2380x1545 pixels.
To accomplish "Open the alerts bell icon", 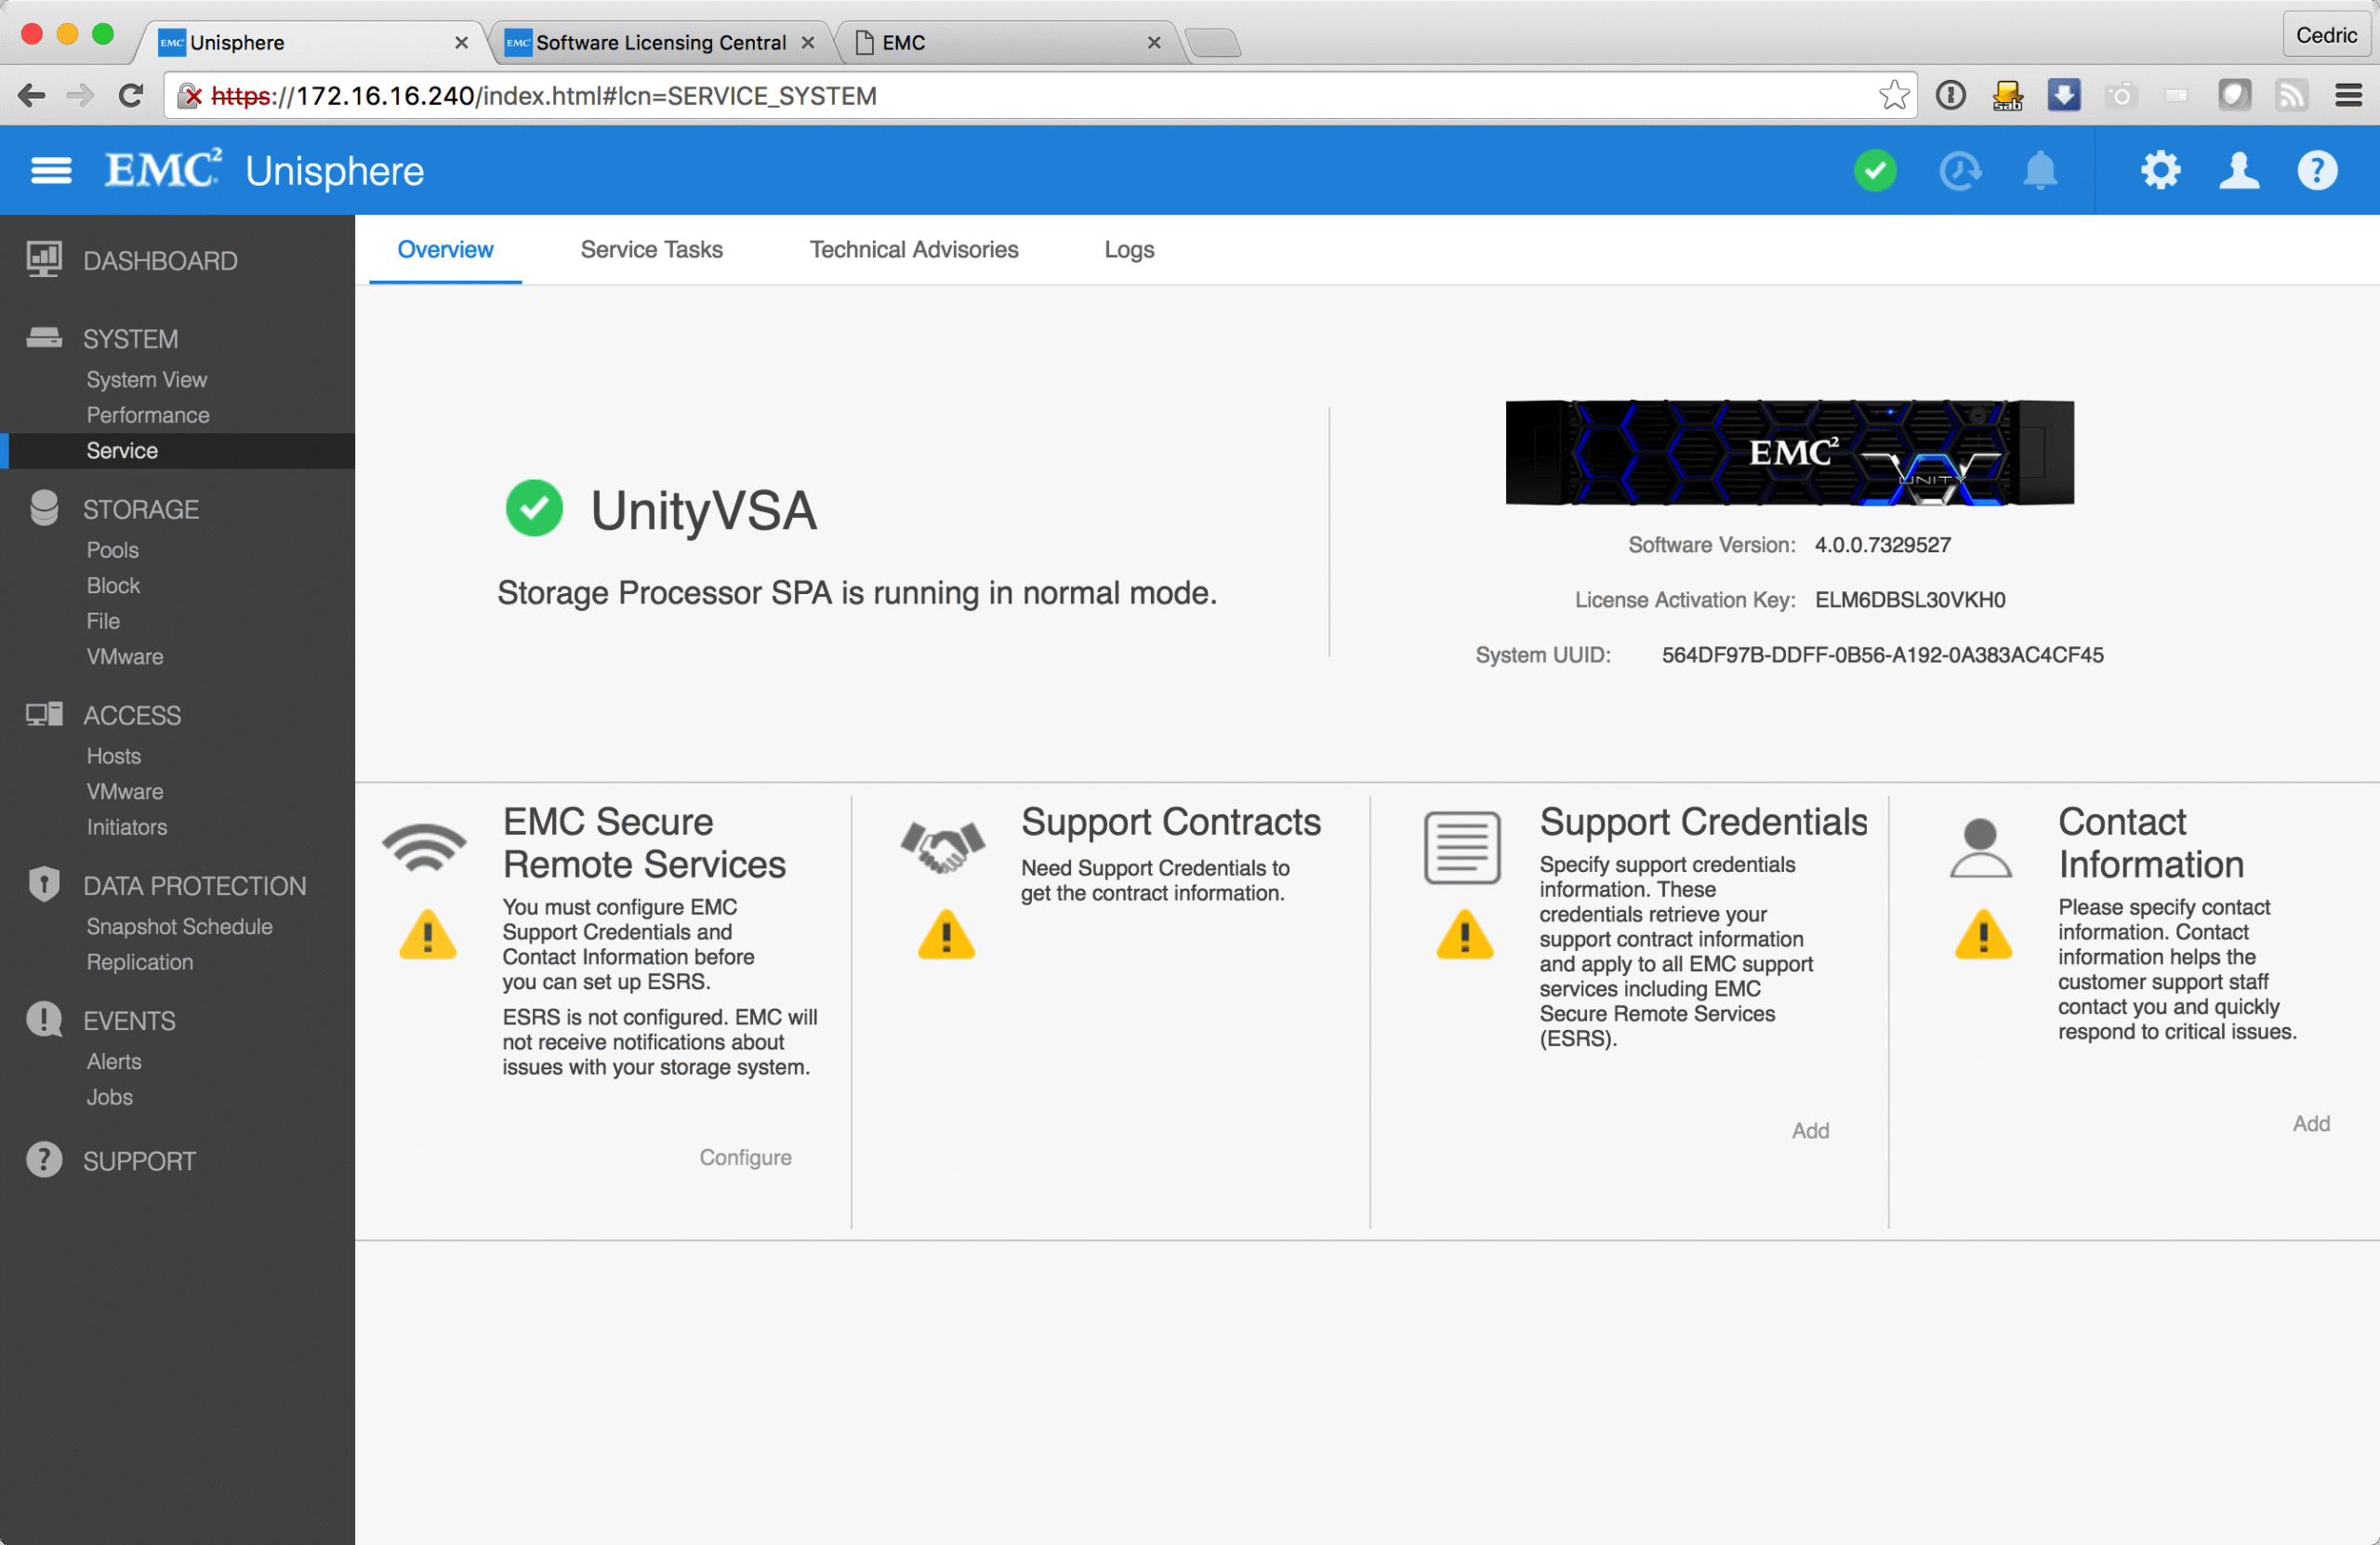I will [2040, 171].
